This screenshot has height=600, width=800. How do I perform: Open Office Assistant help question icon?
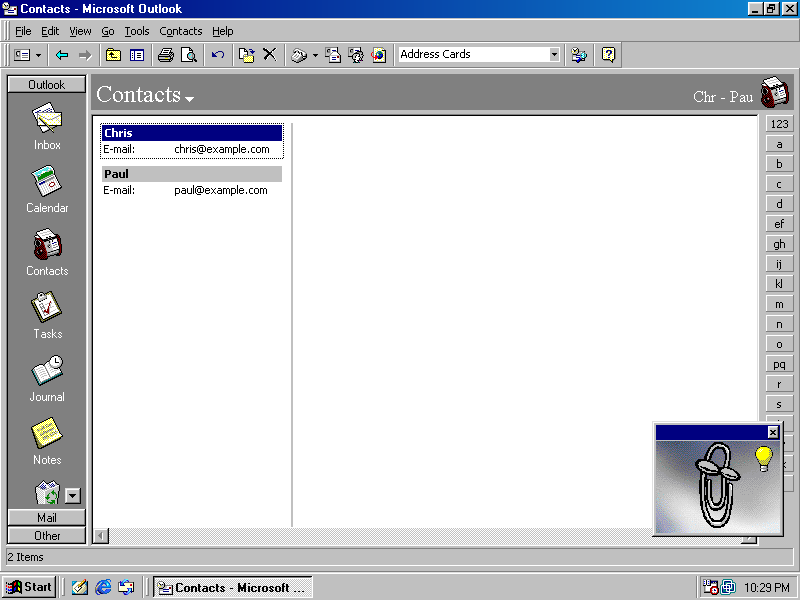point(608,55)
